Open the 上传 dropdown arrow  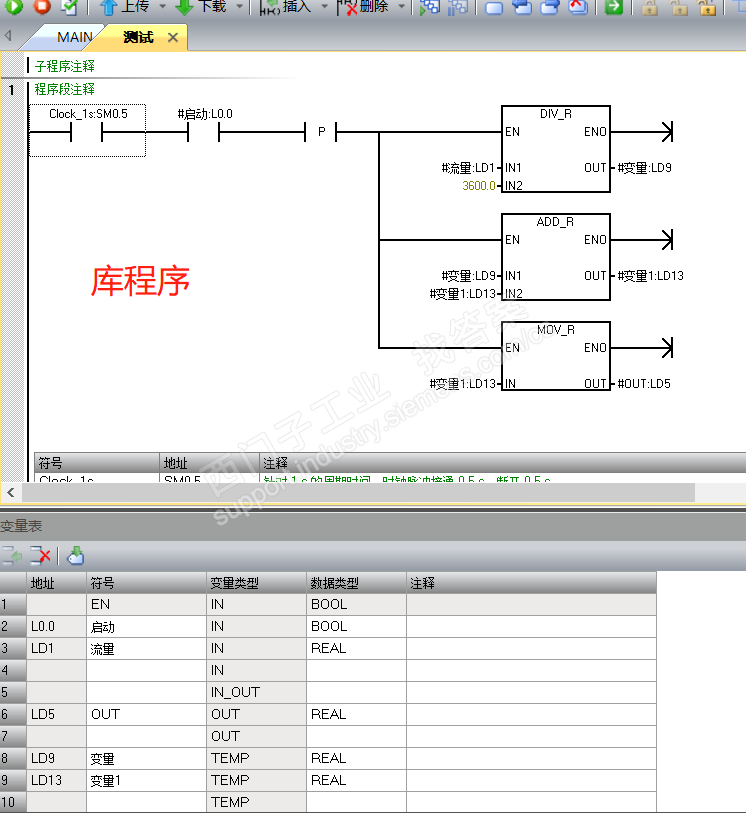click(x=163, y=7)
